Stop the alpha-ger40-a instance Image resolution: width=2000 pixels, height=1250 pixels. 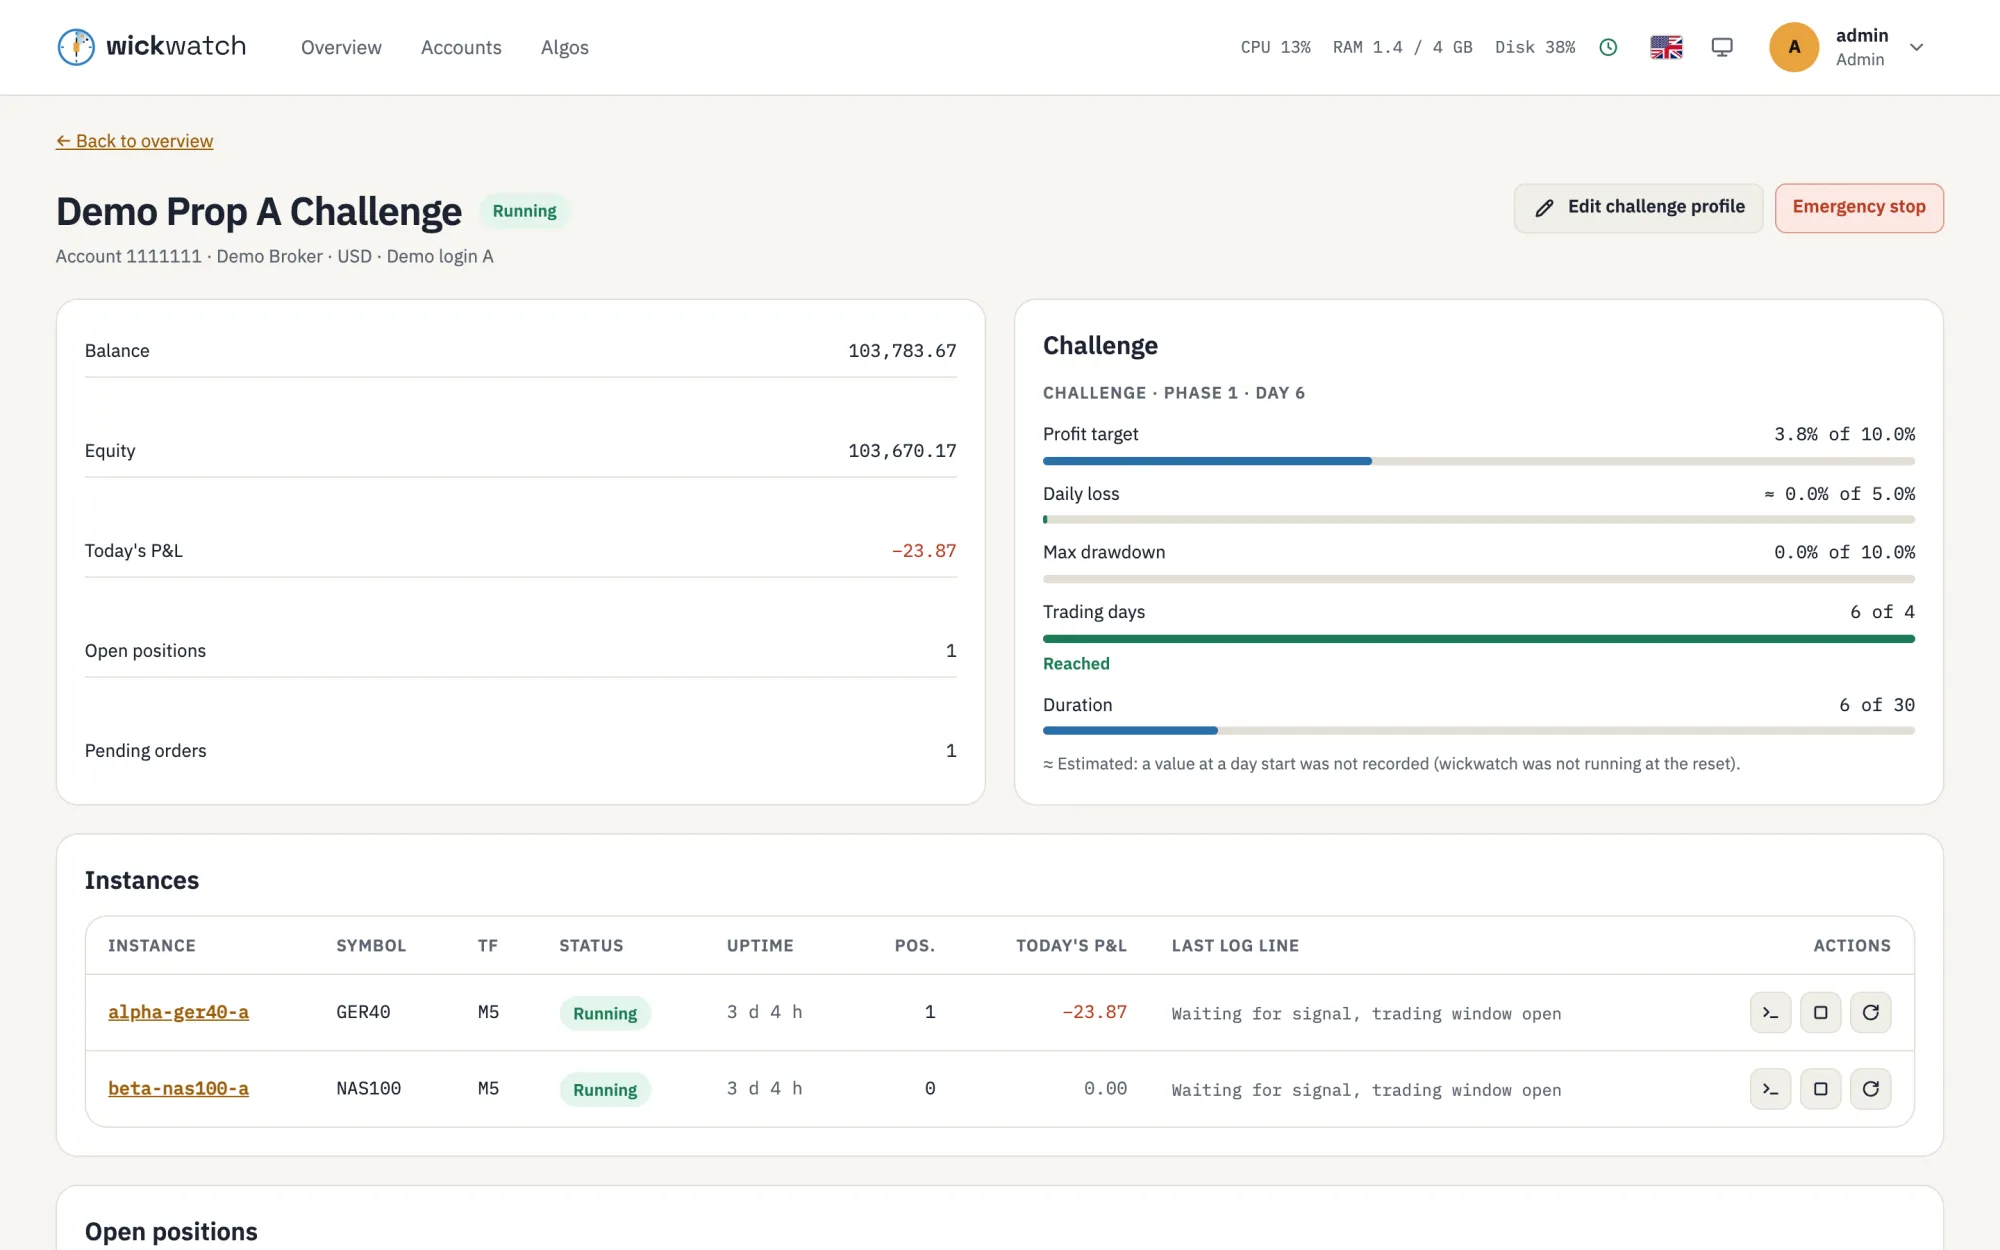(1820, 1012)
